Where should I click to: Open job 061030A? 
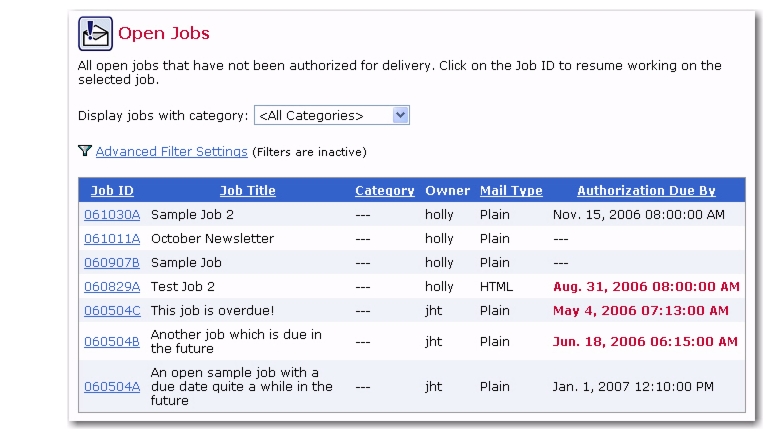click(x=112, y=215)
